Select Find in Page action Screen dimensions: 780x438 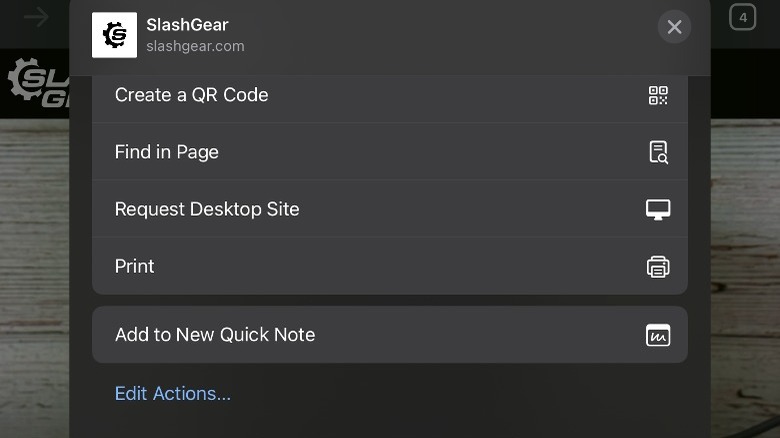166,152
